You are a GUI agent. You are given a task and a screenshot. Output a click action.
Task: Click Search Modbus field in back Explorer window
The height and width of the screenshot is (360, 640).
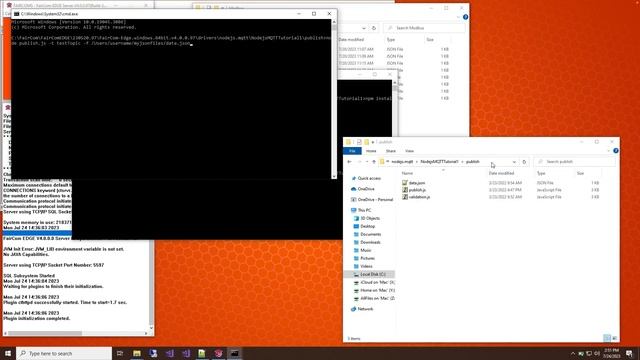click(x=424, y=28)
